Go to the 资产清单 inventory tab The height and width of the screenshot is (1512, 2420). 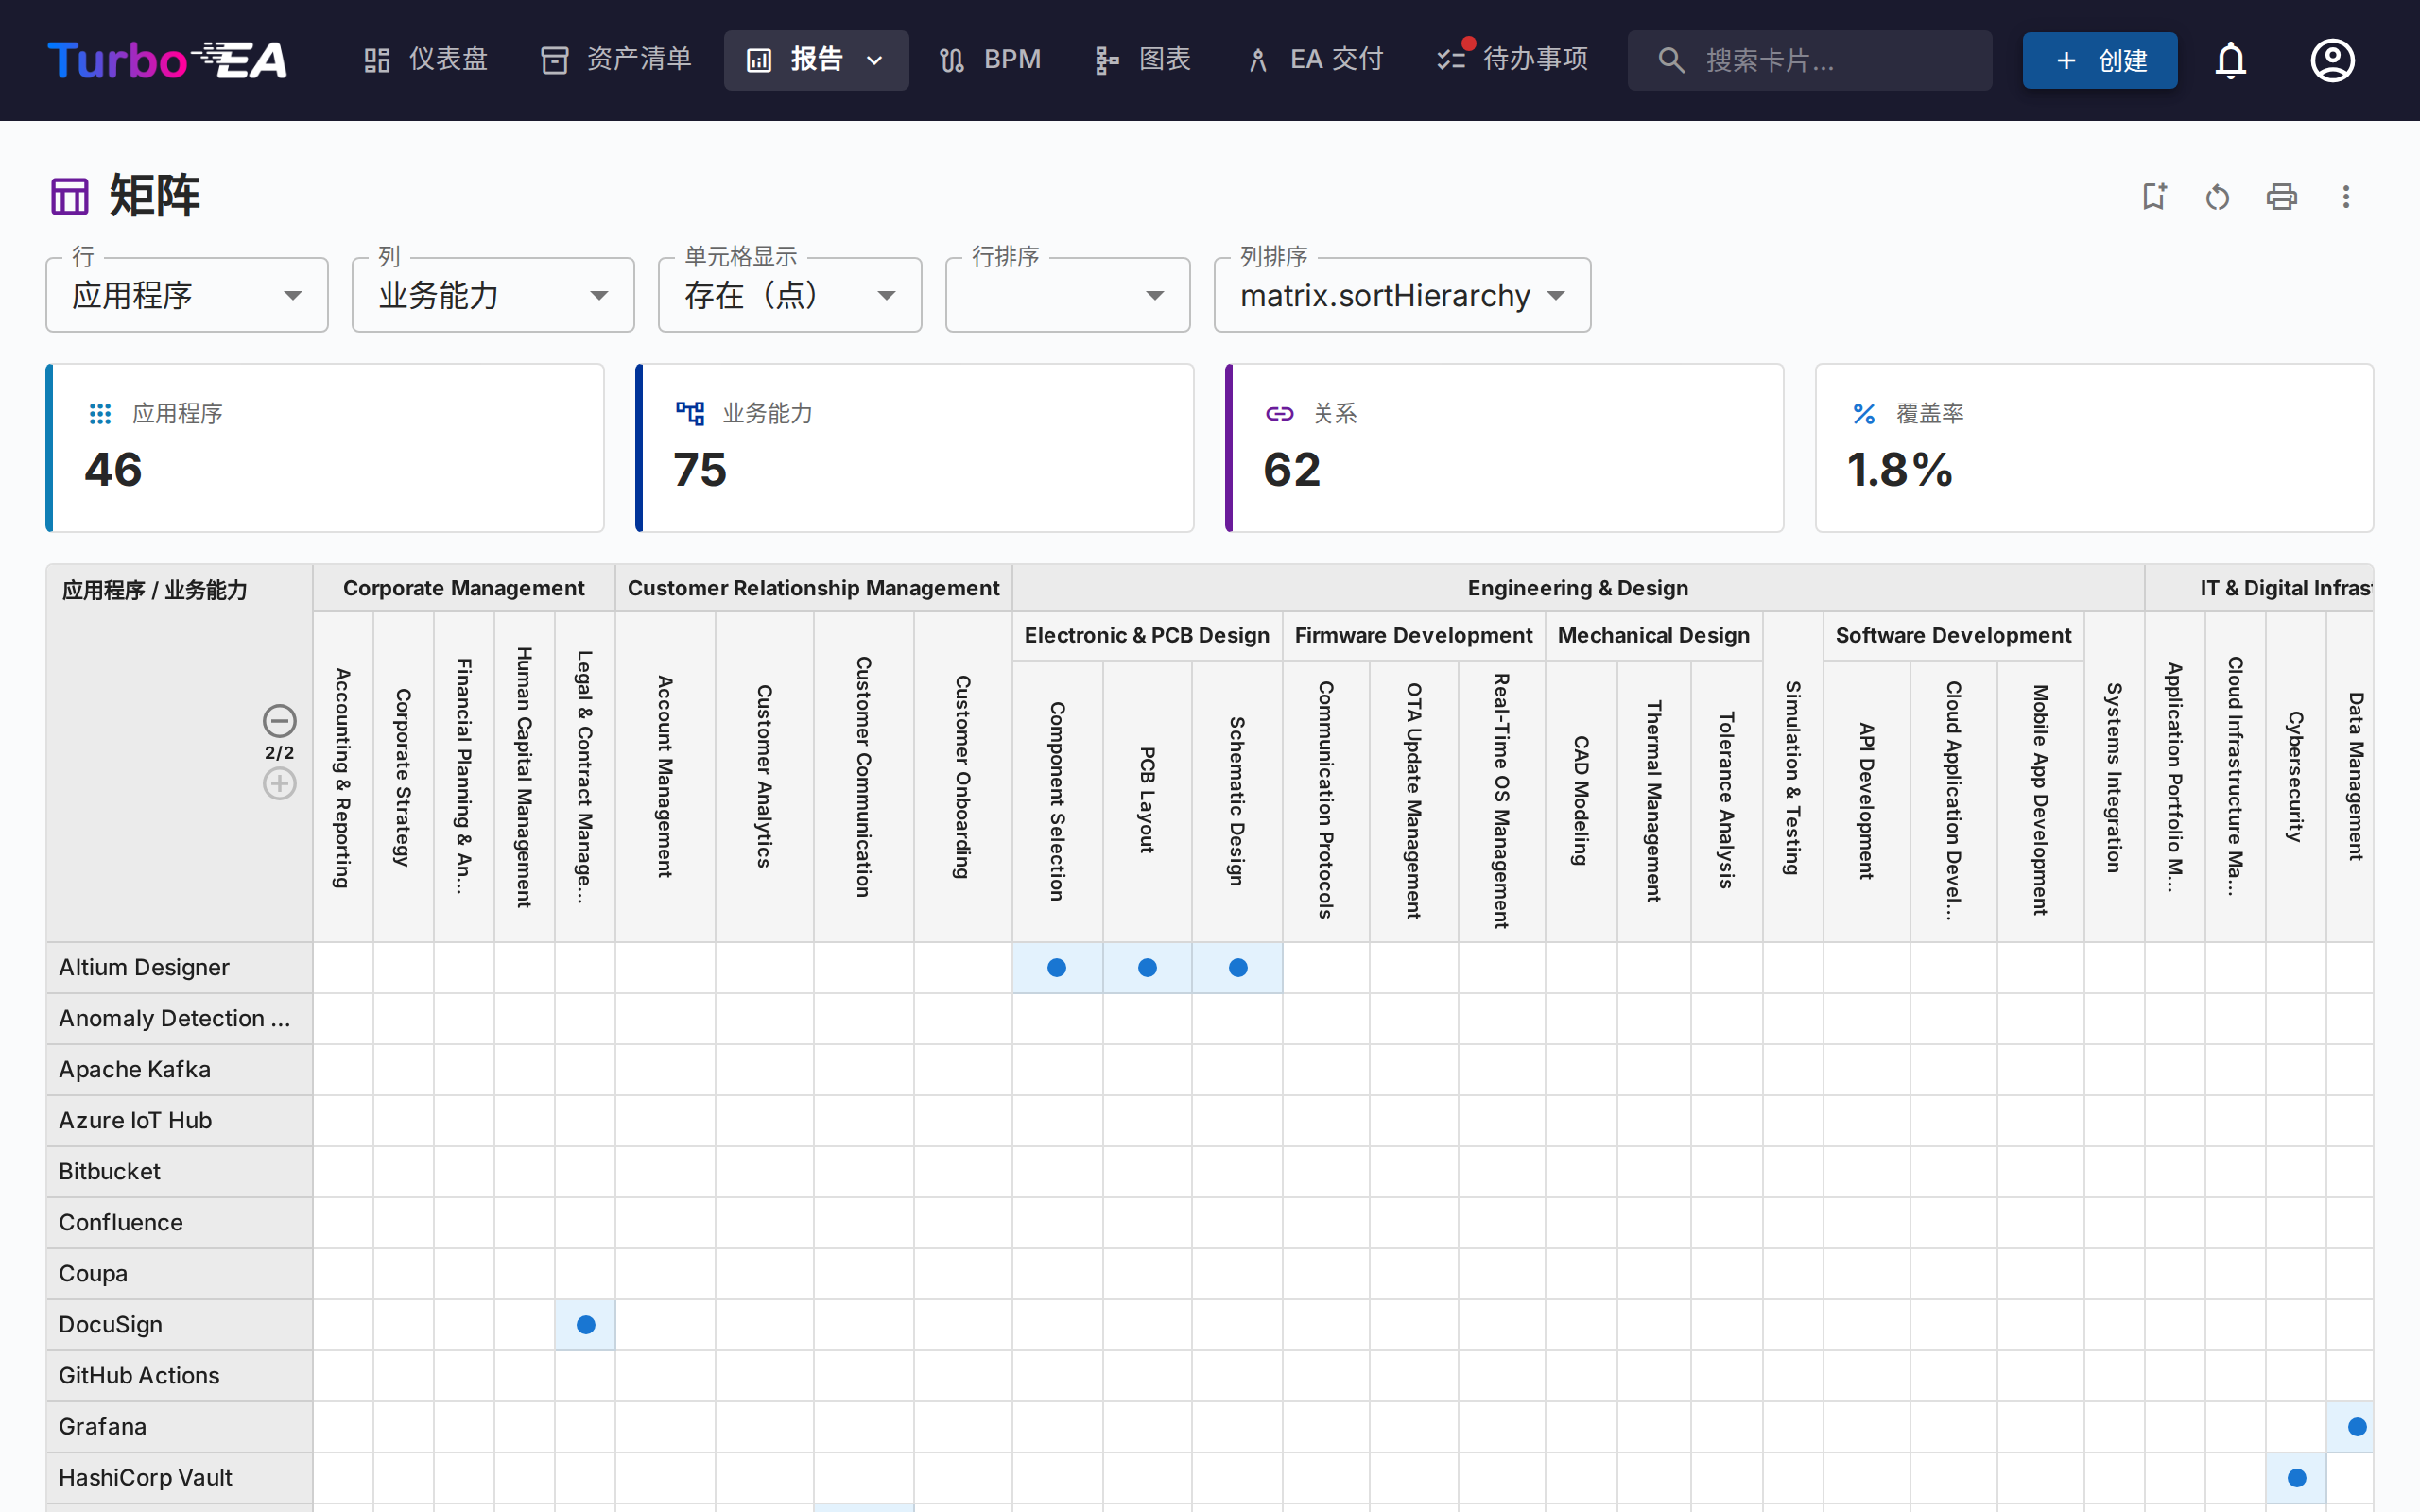[616, 60]
